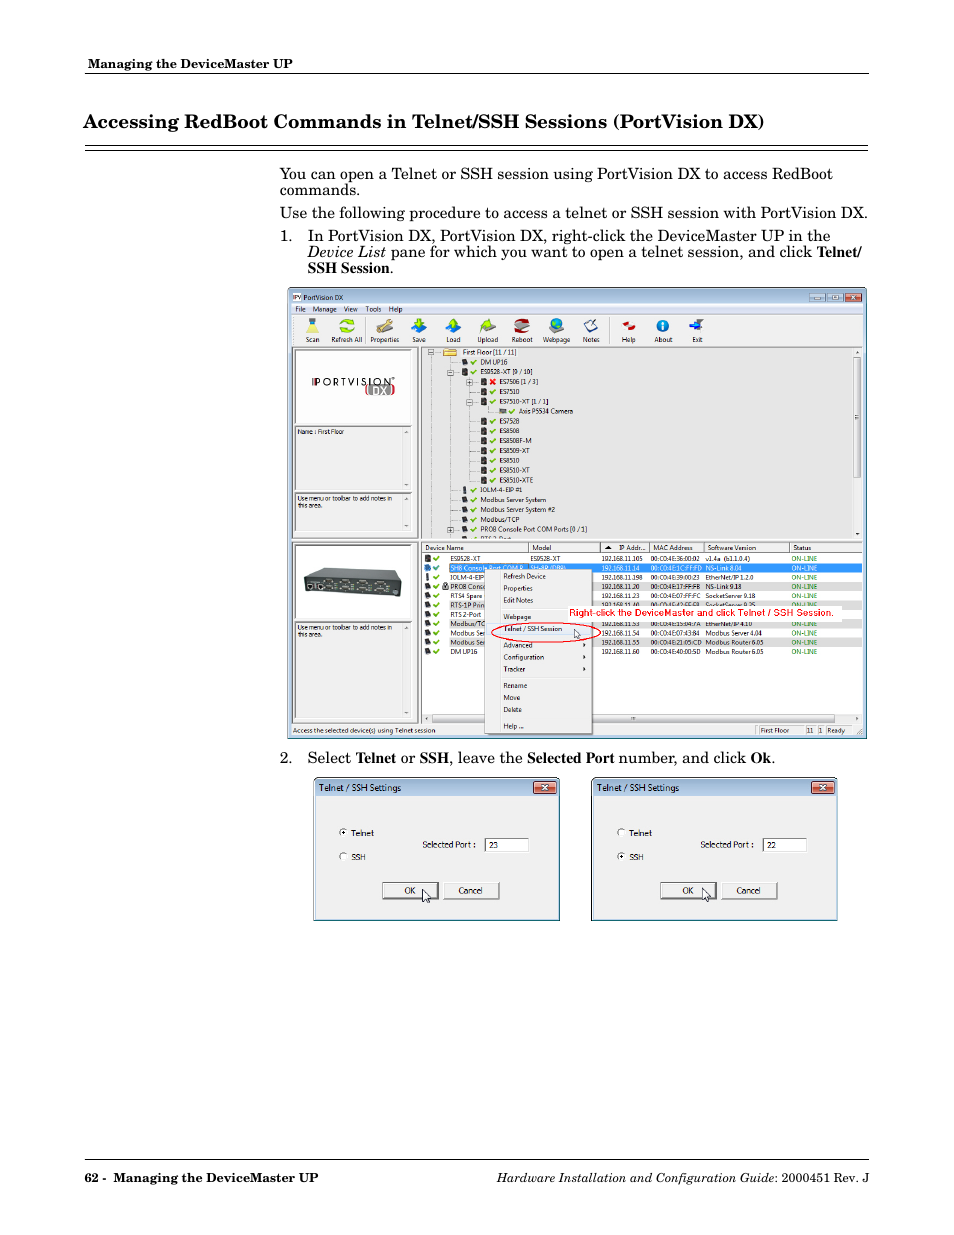
Task: Collapse the ES7510-XT tree node
Action: coord(469,402)
